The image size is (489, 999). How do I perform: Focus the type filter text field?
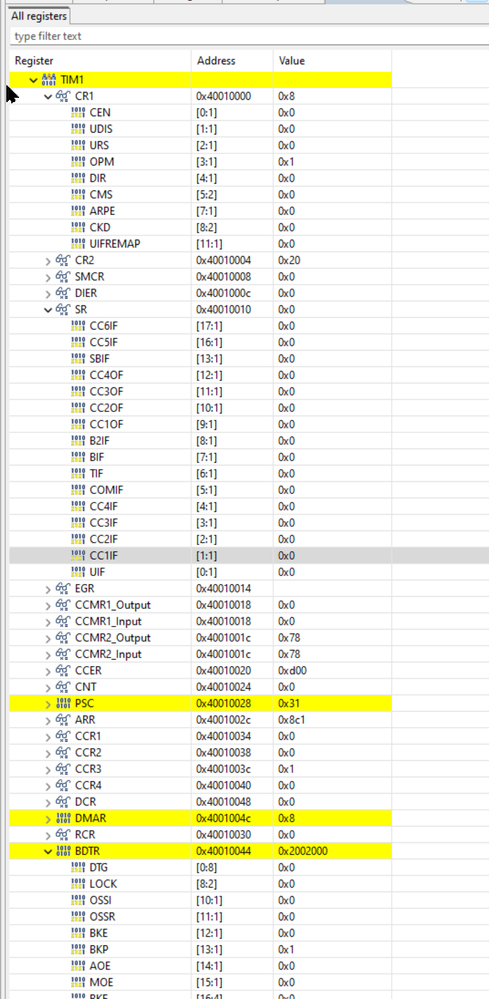248,36
